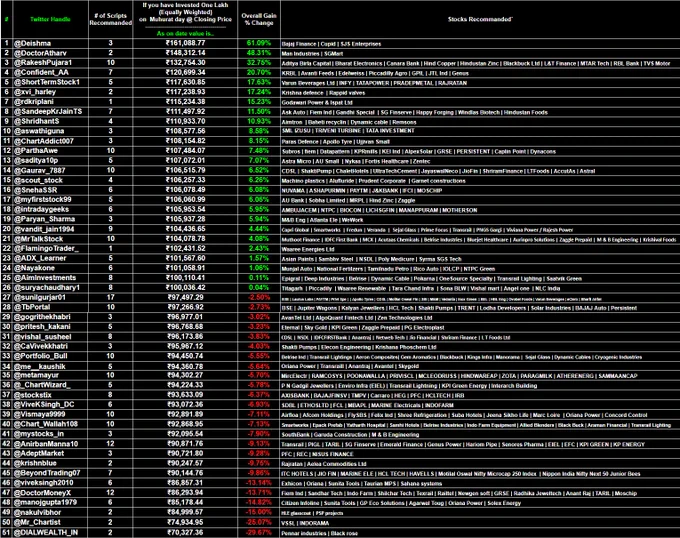
Task: Select the ₹70,327.36 value cell
Action: coord(185,532)
